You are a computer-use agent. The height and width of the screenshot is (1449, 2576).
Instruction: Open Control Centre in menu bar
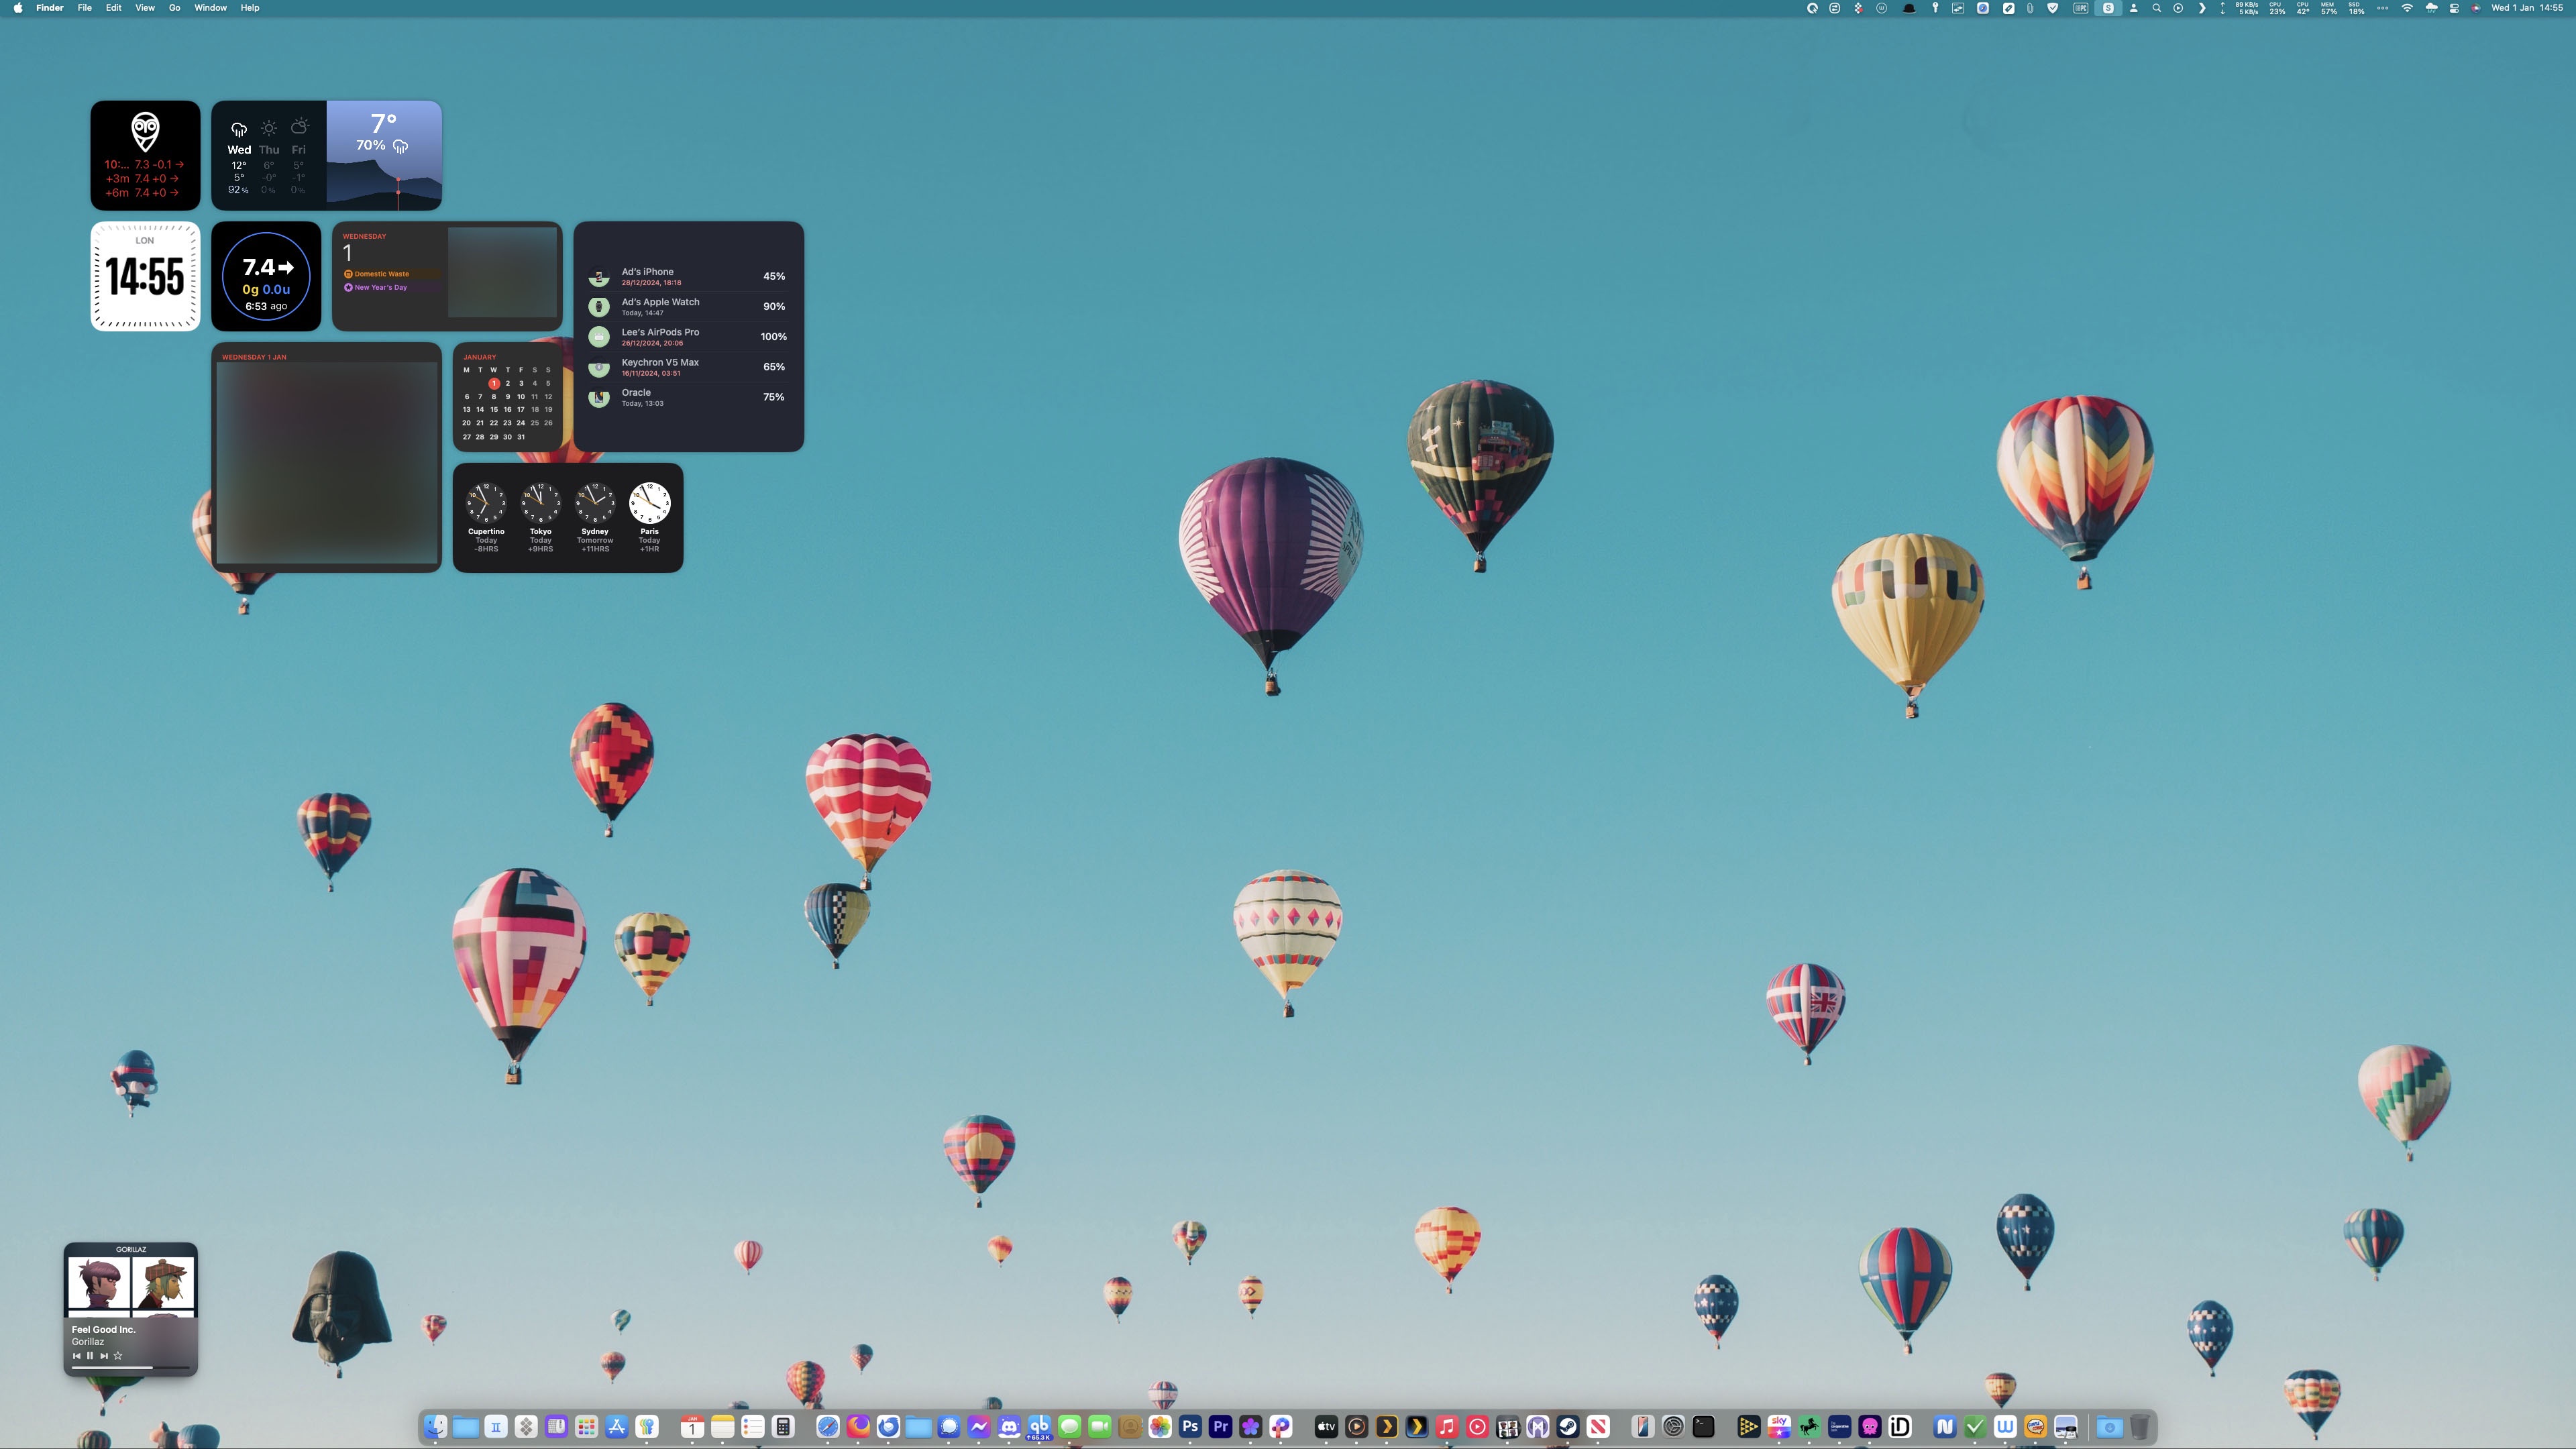[x=2454, y=8]
